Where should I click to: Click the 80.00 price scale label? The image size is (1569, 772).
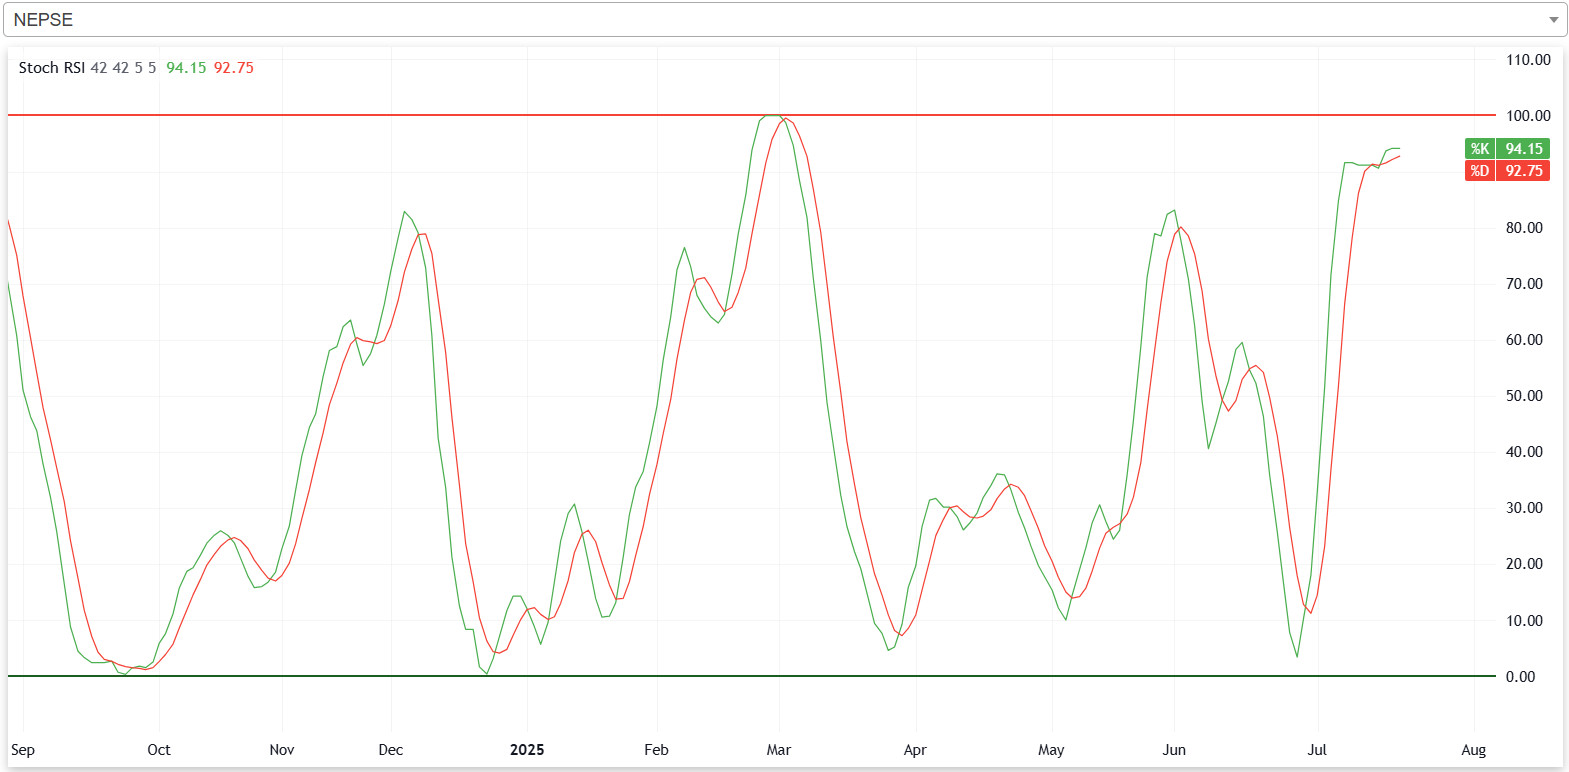pyautogui.click(x=1524, y=228)
